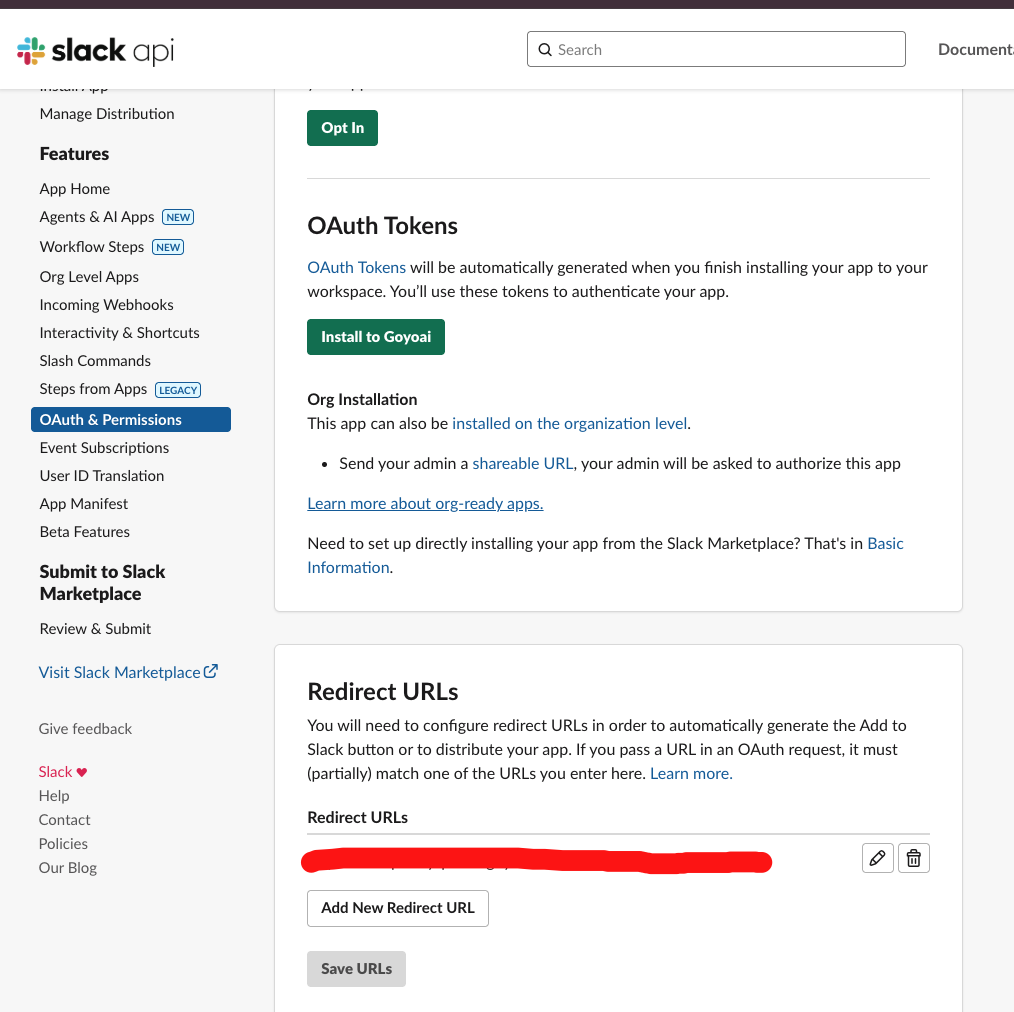Click the Opt In button
The width and height of the screenshot is (1014, 1012).
[x=342, y=128]
